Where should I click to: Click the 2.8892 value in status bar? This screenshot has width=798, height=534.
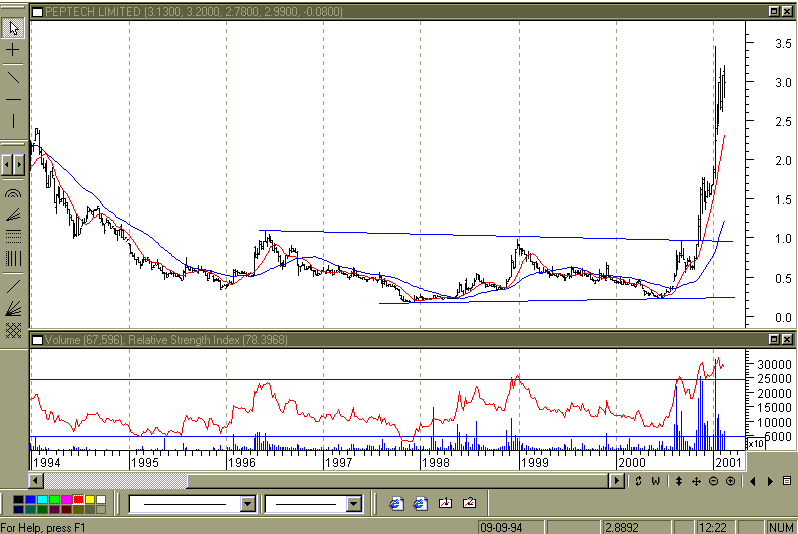pyautogui.click(x=621, y=527)
